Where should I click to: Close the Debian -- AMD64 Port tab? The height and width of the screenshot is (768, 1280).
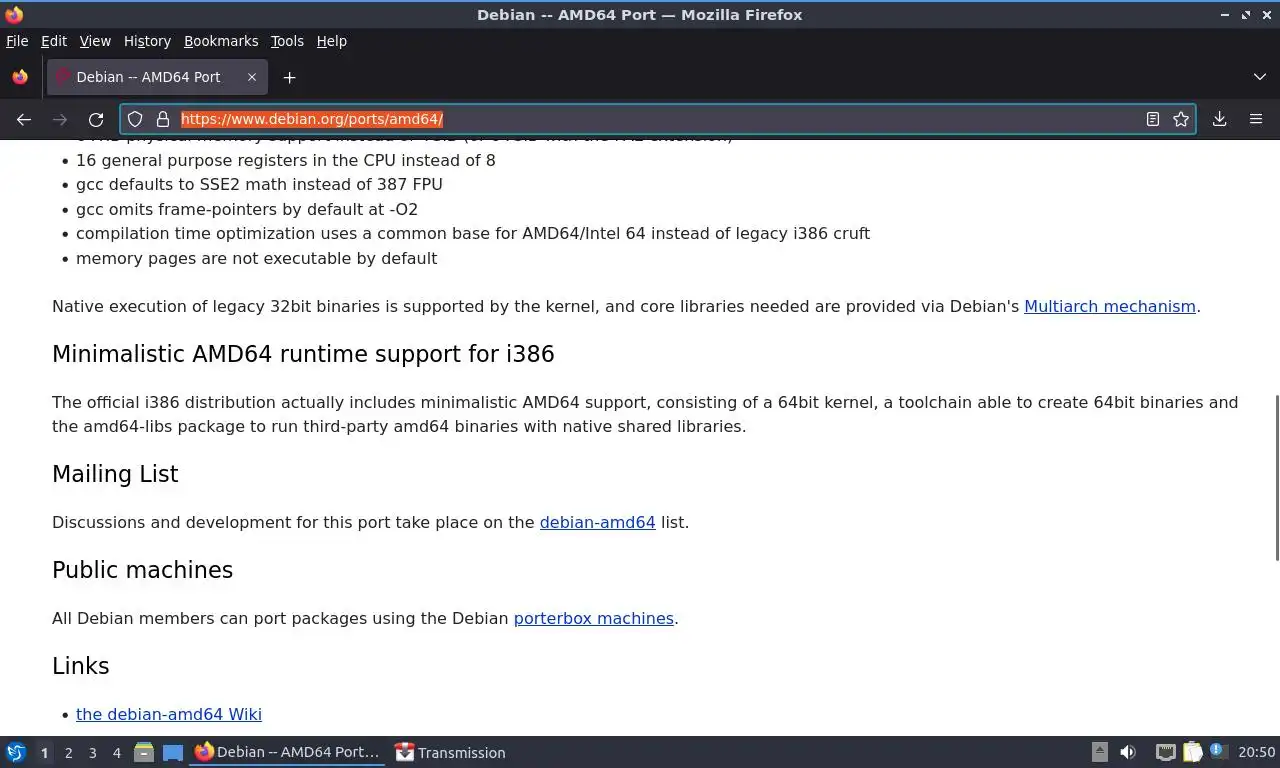click(x=252, y=77)
